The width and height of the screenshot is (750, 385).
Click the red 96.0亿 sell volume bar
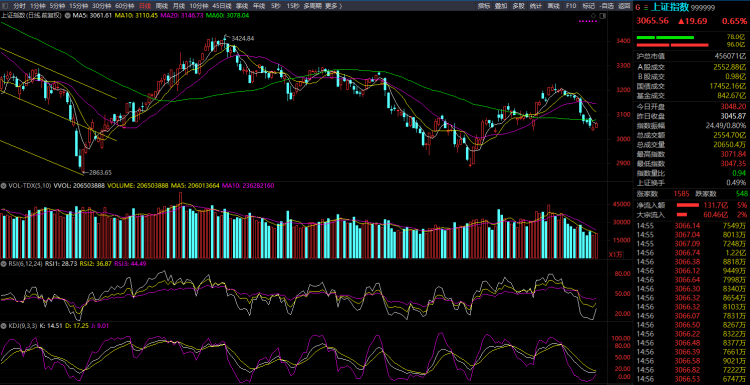pyautogui.click(x=673, y=45)
